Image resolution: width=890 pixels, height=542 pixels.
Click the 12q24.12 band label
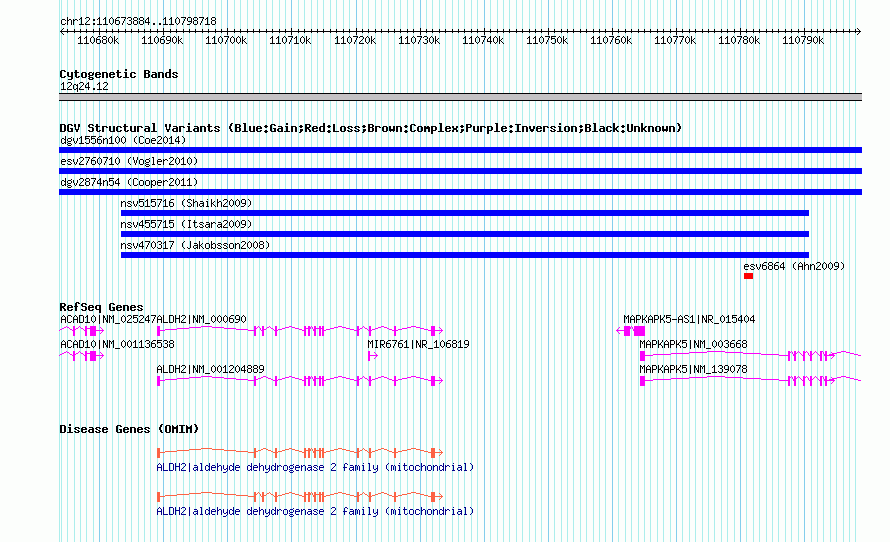pos(84,86)
